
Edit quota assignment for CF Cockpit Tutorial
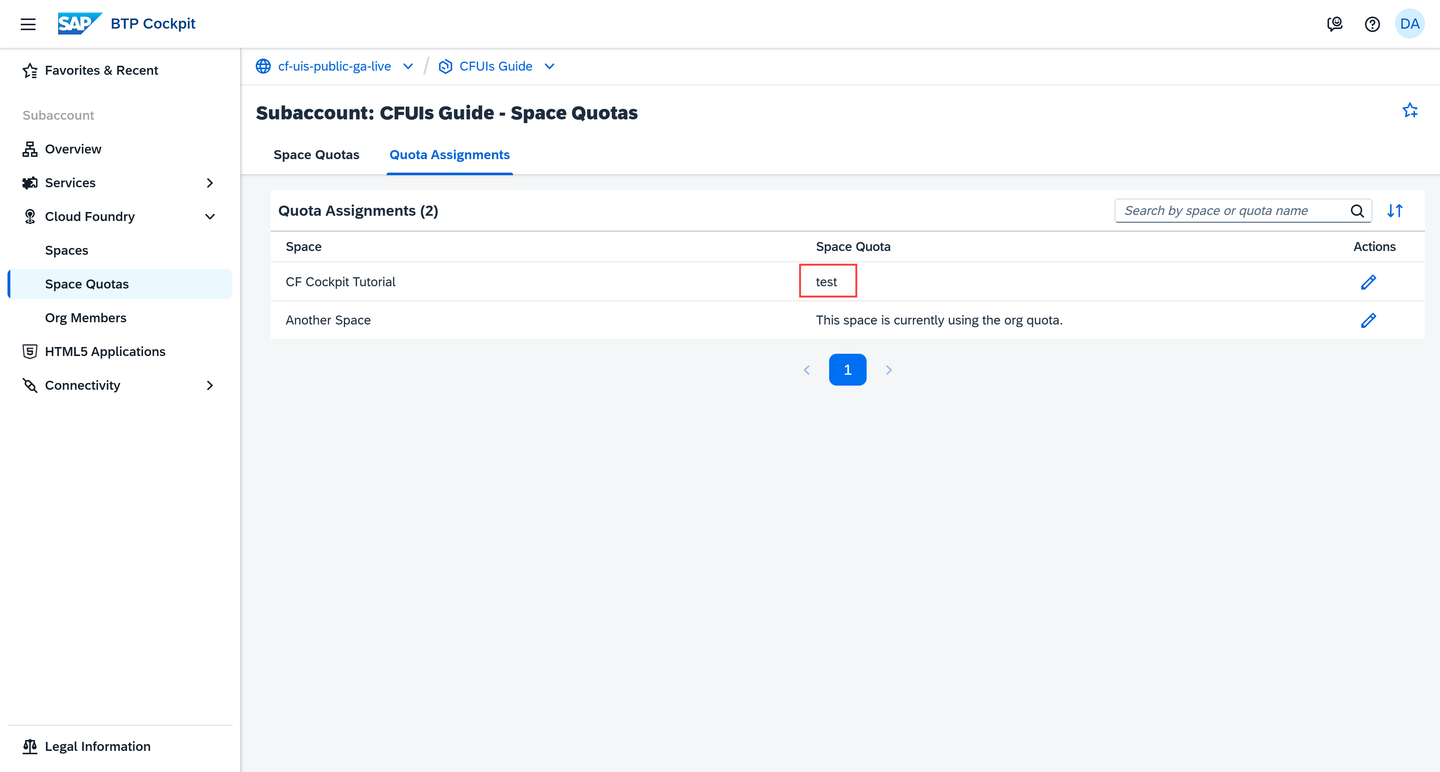tap(1368, 282)
